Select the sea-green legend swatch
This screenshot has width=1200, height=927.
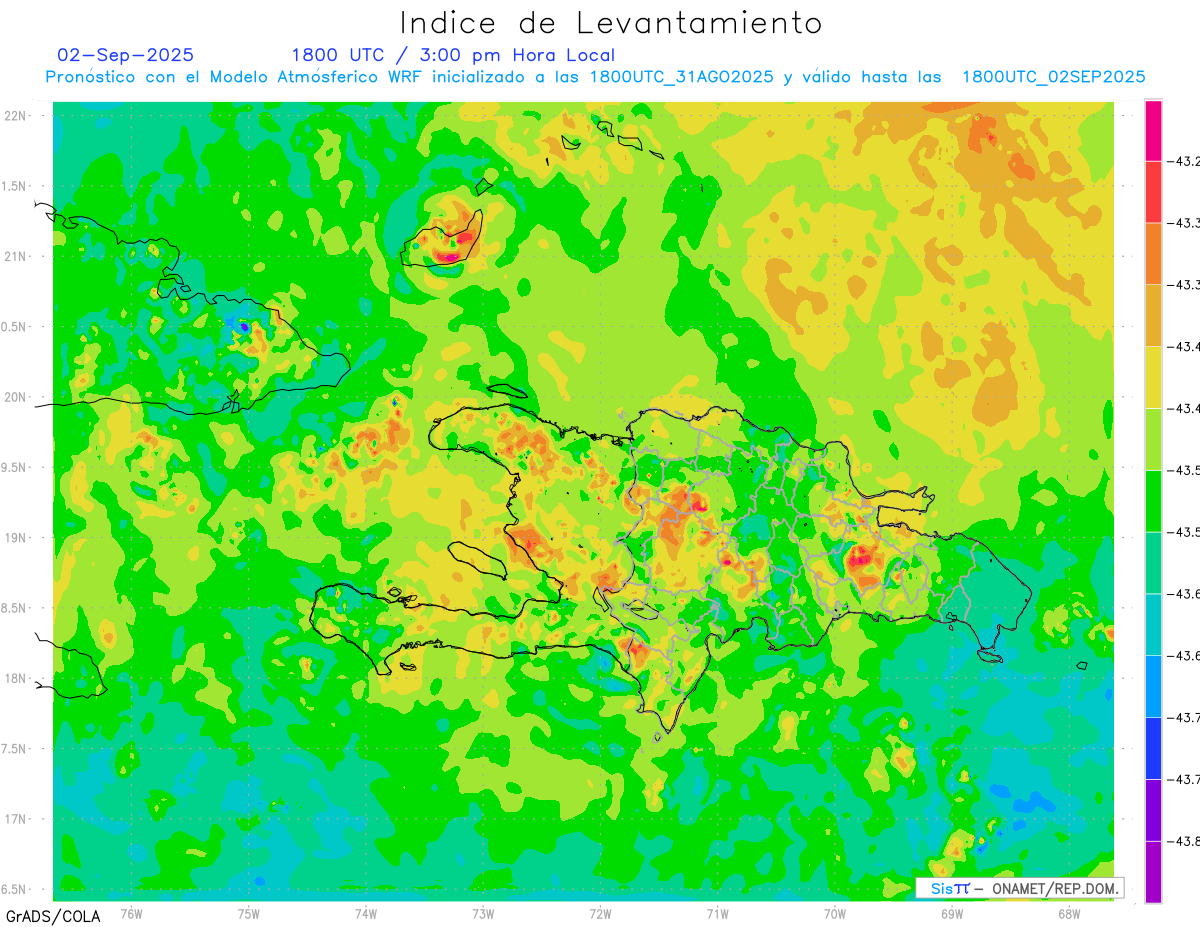(x=1153, y=563)
